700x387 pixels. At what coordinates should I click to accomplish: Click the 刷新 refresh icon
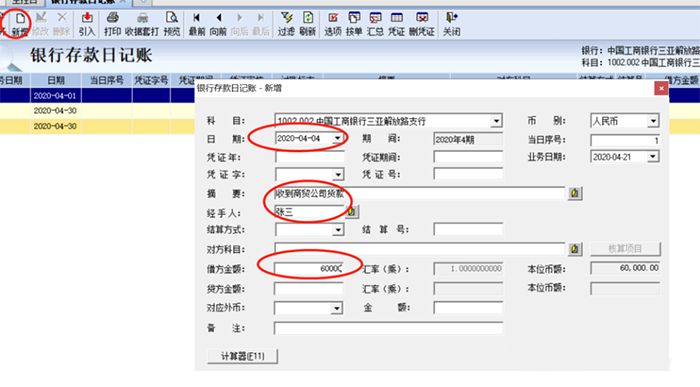click(x=308, y=24)
